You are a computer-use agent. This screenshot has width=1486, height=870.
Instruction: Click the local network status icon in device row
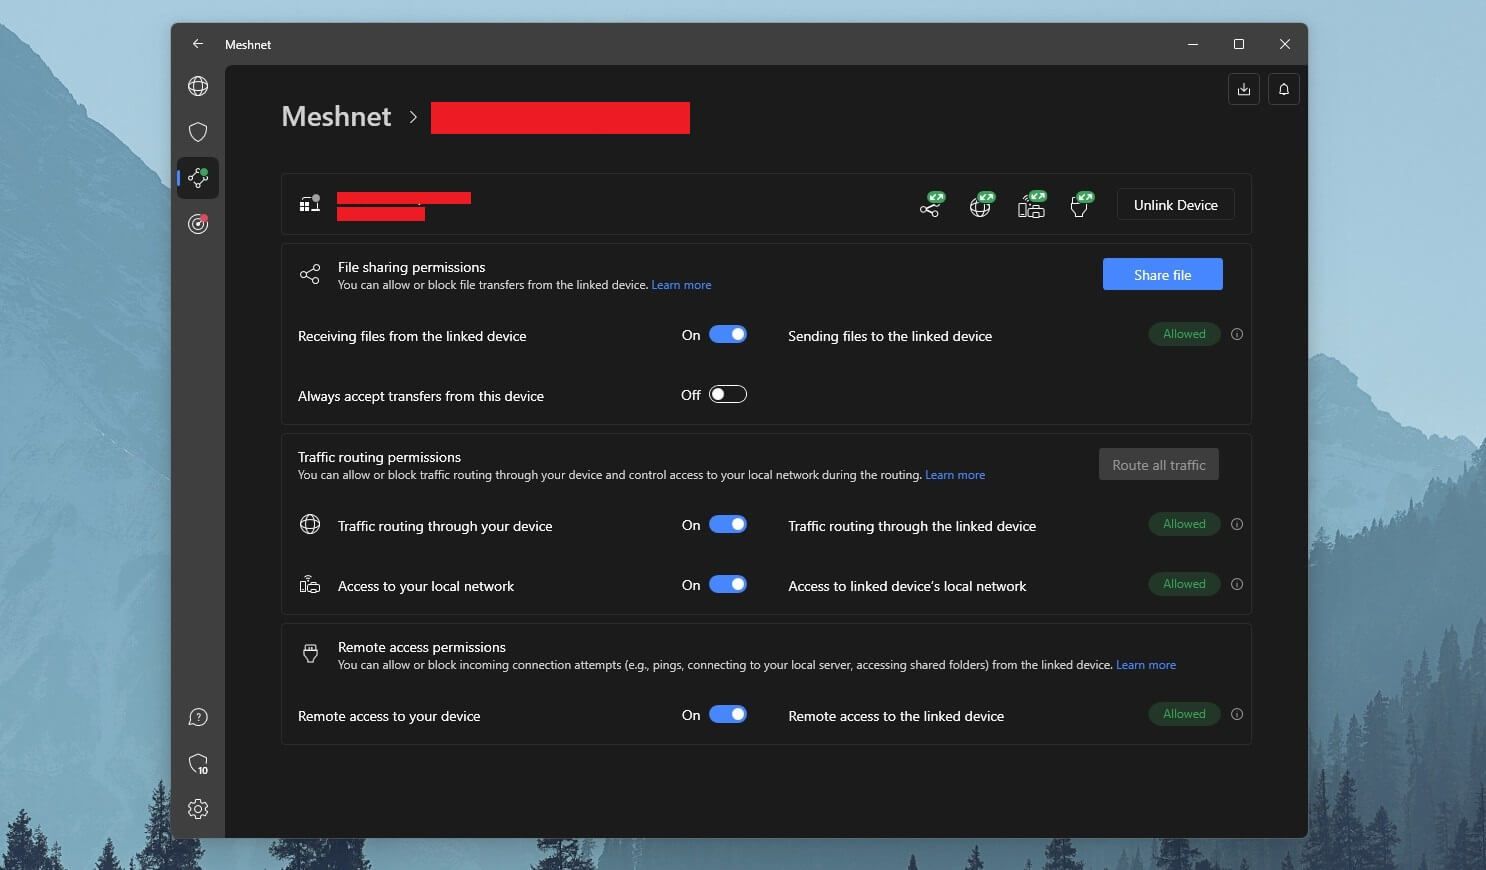[1032, 205]
